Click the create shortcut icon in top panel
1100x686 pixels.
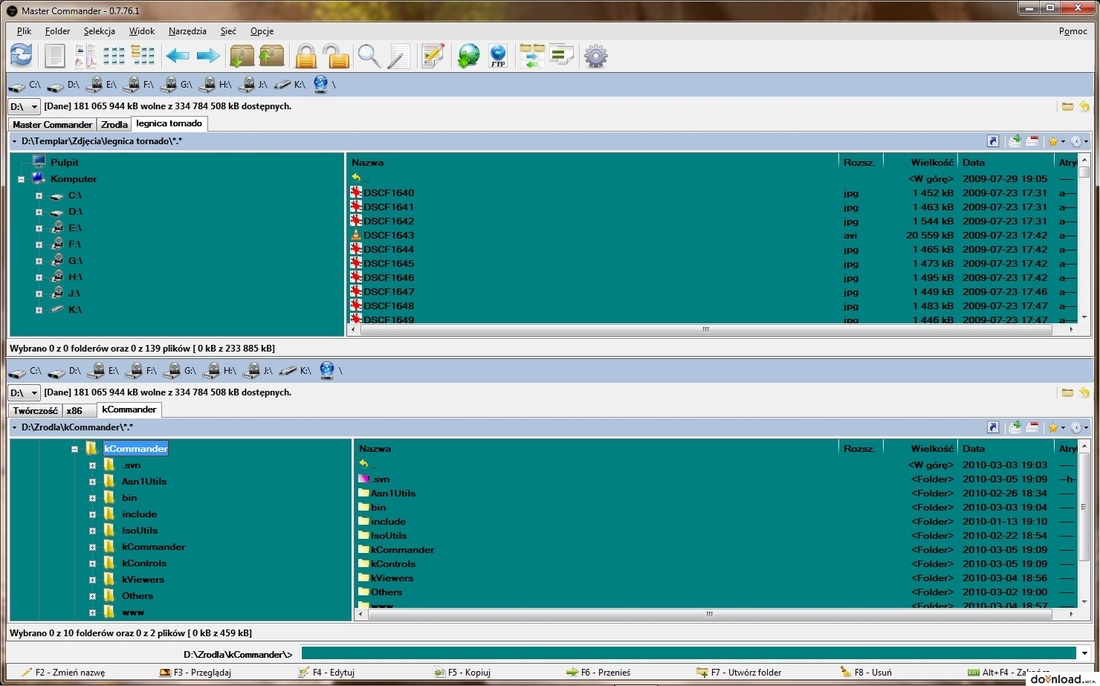coord(993,141)
